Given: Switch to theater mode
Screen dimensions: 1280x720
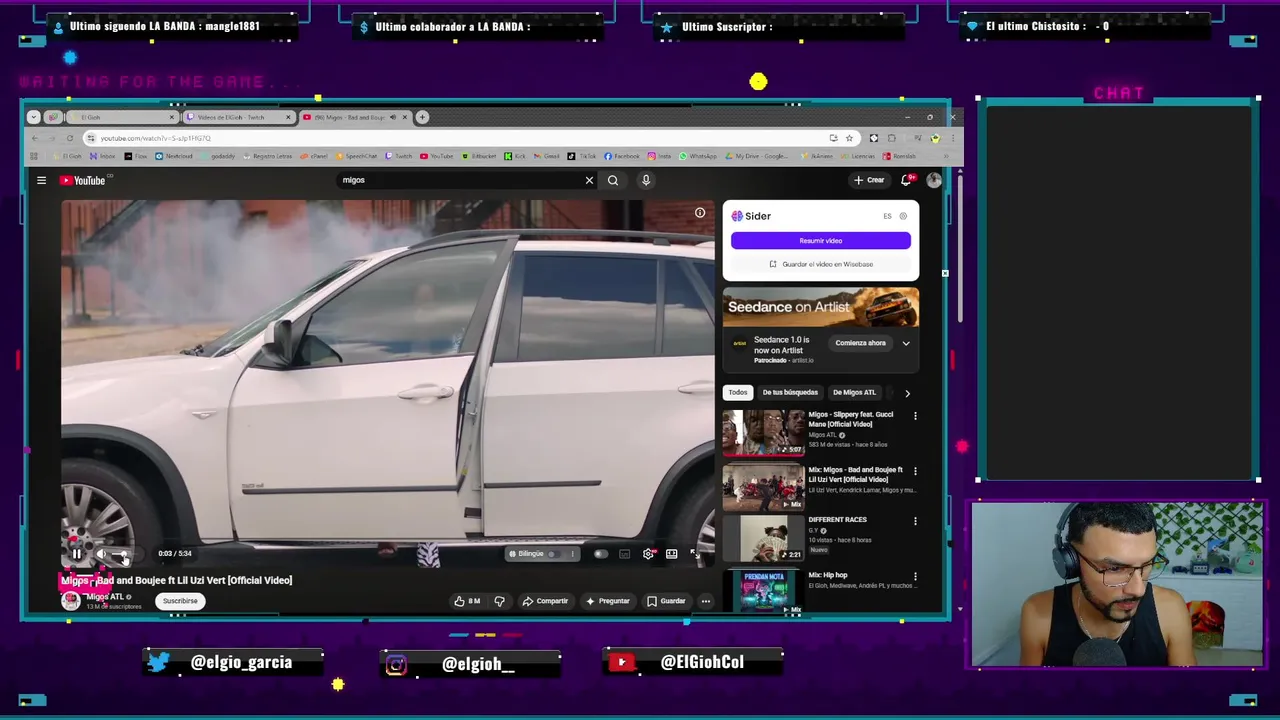Looking at the screenshot, I should point(672,554).
